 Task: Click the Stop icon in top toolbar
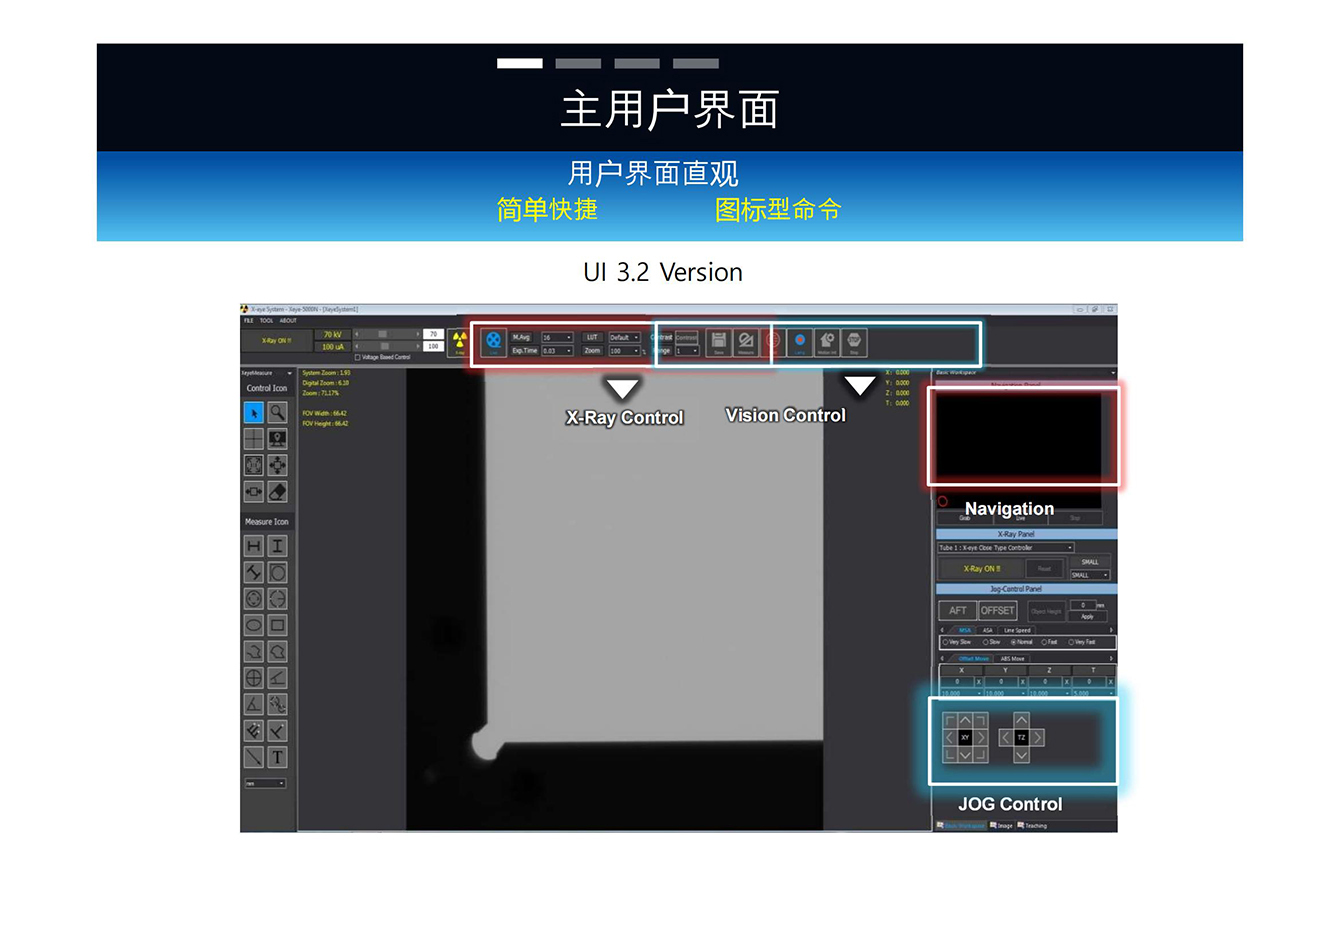[x=854, y=342]
